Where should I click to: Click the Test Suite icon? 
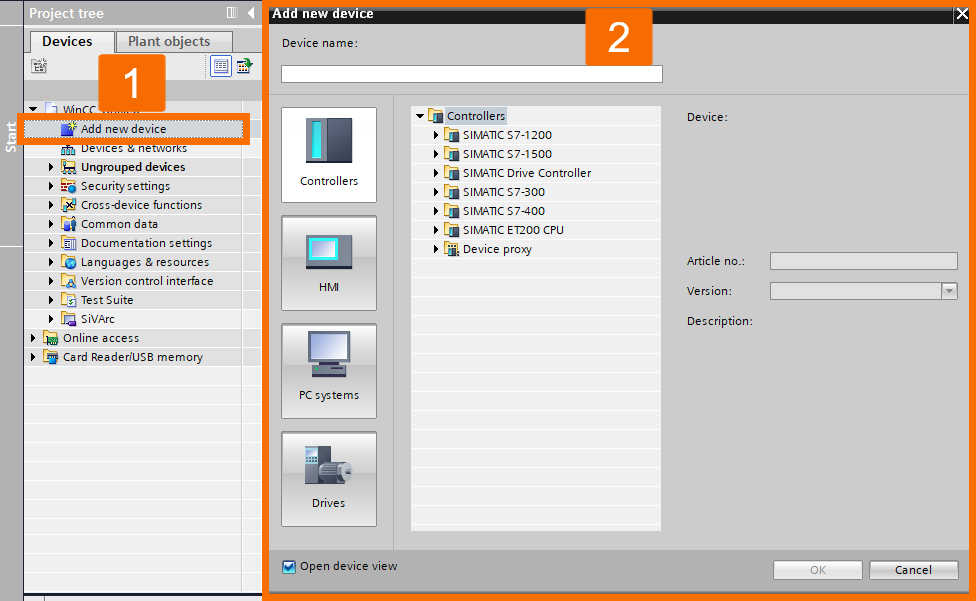click(x=68, y=300)
